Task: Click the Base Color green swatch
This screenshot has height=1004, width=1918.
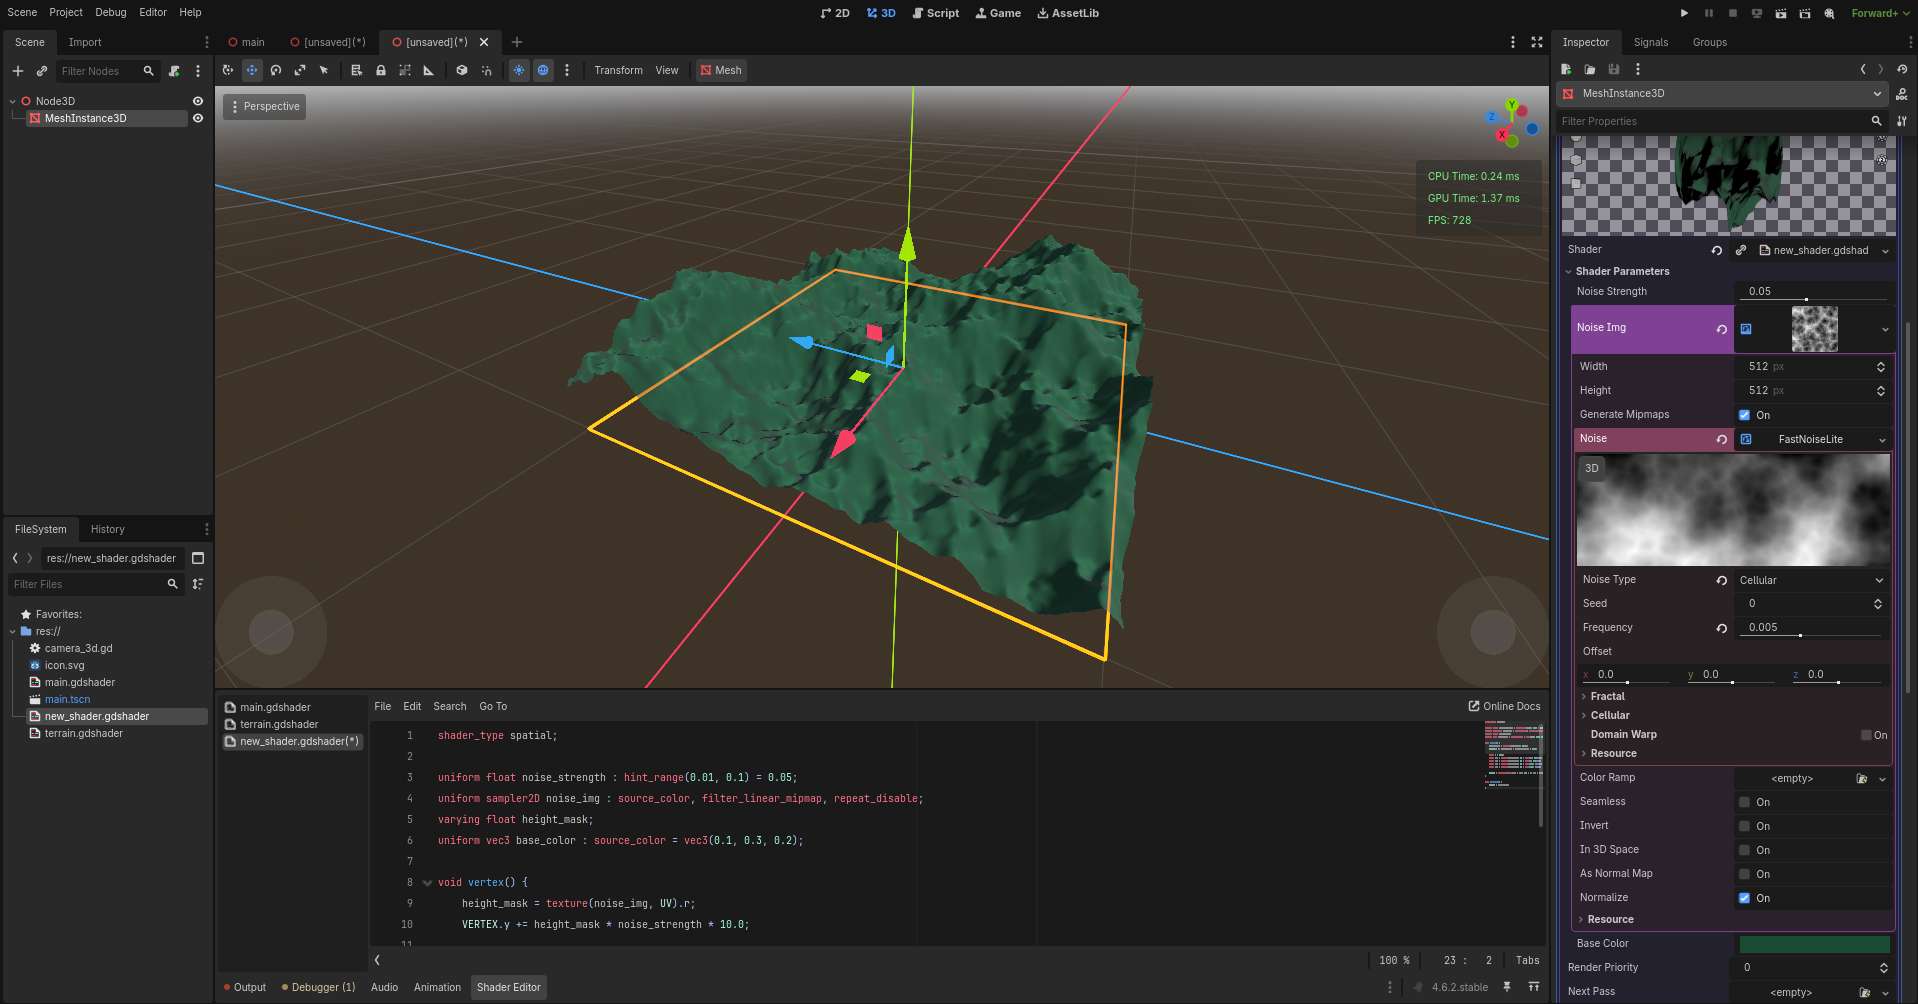Action: [1814, 944]
